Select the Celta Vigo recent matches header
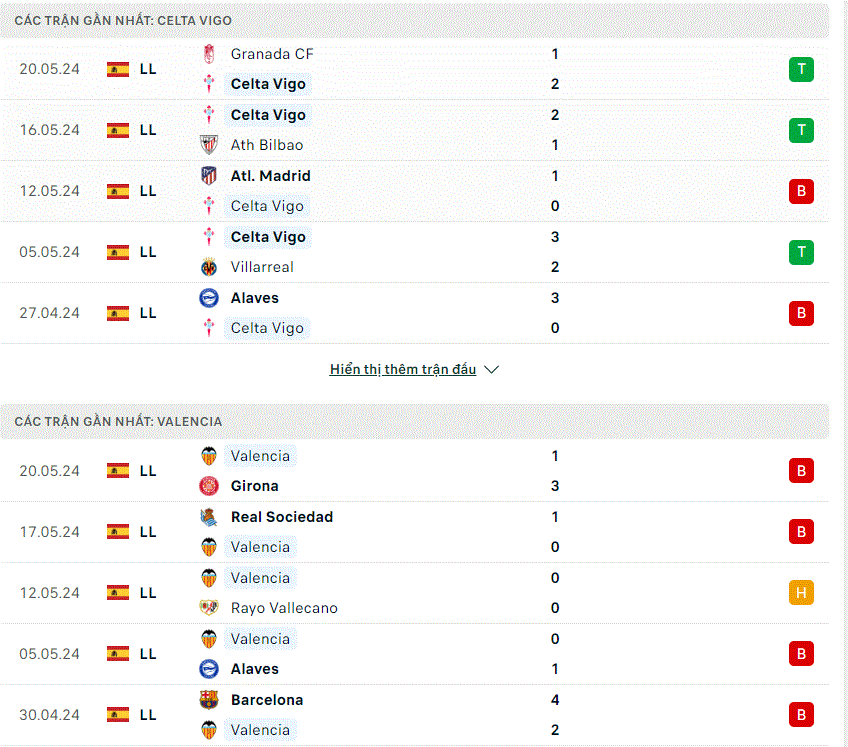Viewport: 848px width, 747px height. (x=414, y=21)
